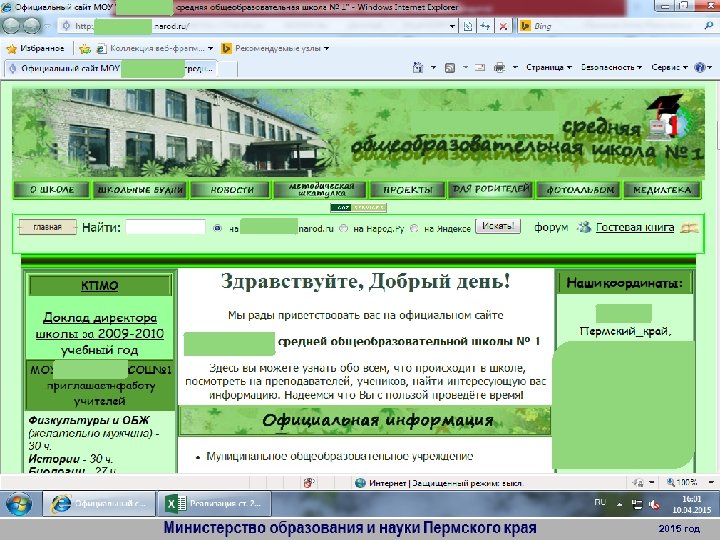Click the volume speaker tray icon
Screen dimensions: 720x540
[x=653, y=505]
